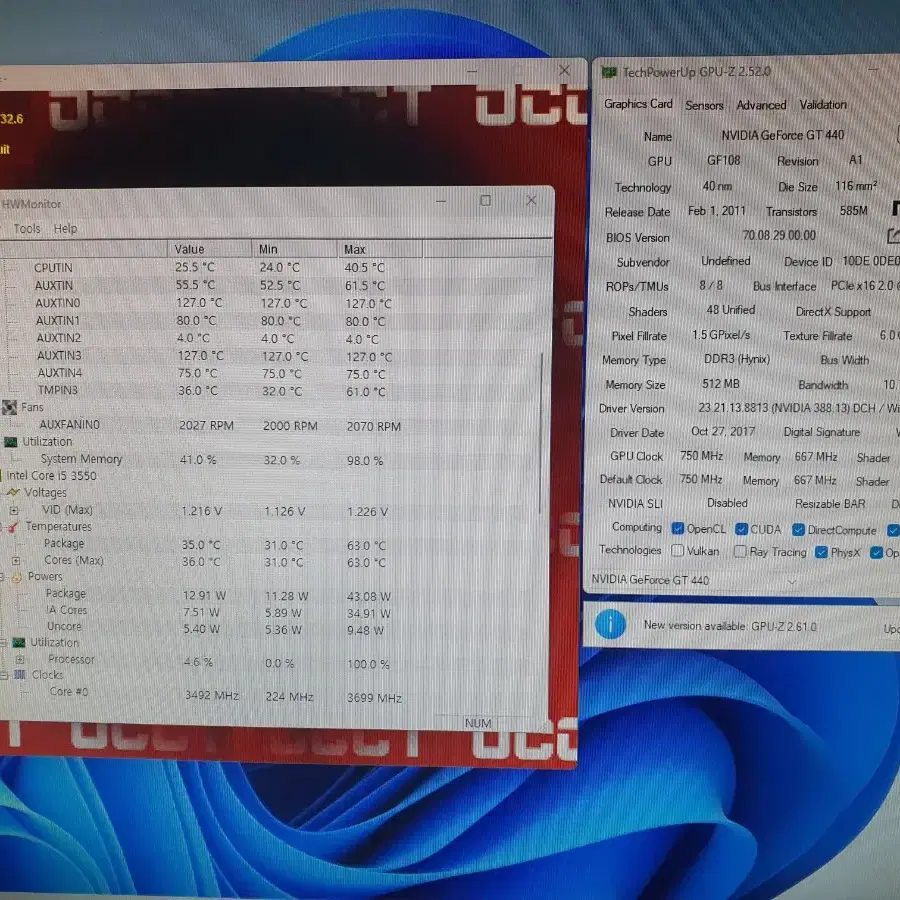Viewport: 900px width, 900px height.
Task: Open the Tools menu in HWMonitor
Action: [27, 228]
